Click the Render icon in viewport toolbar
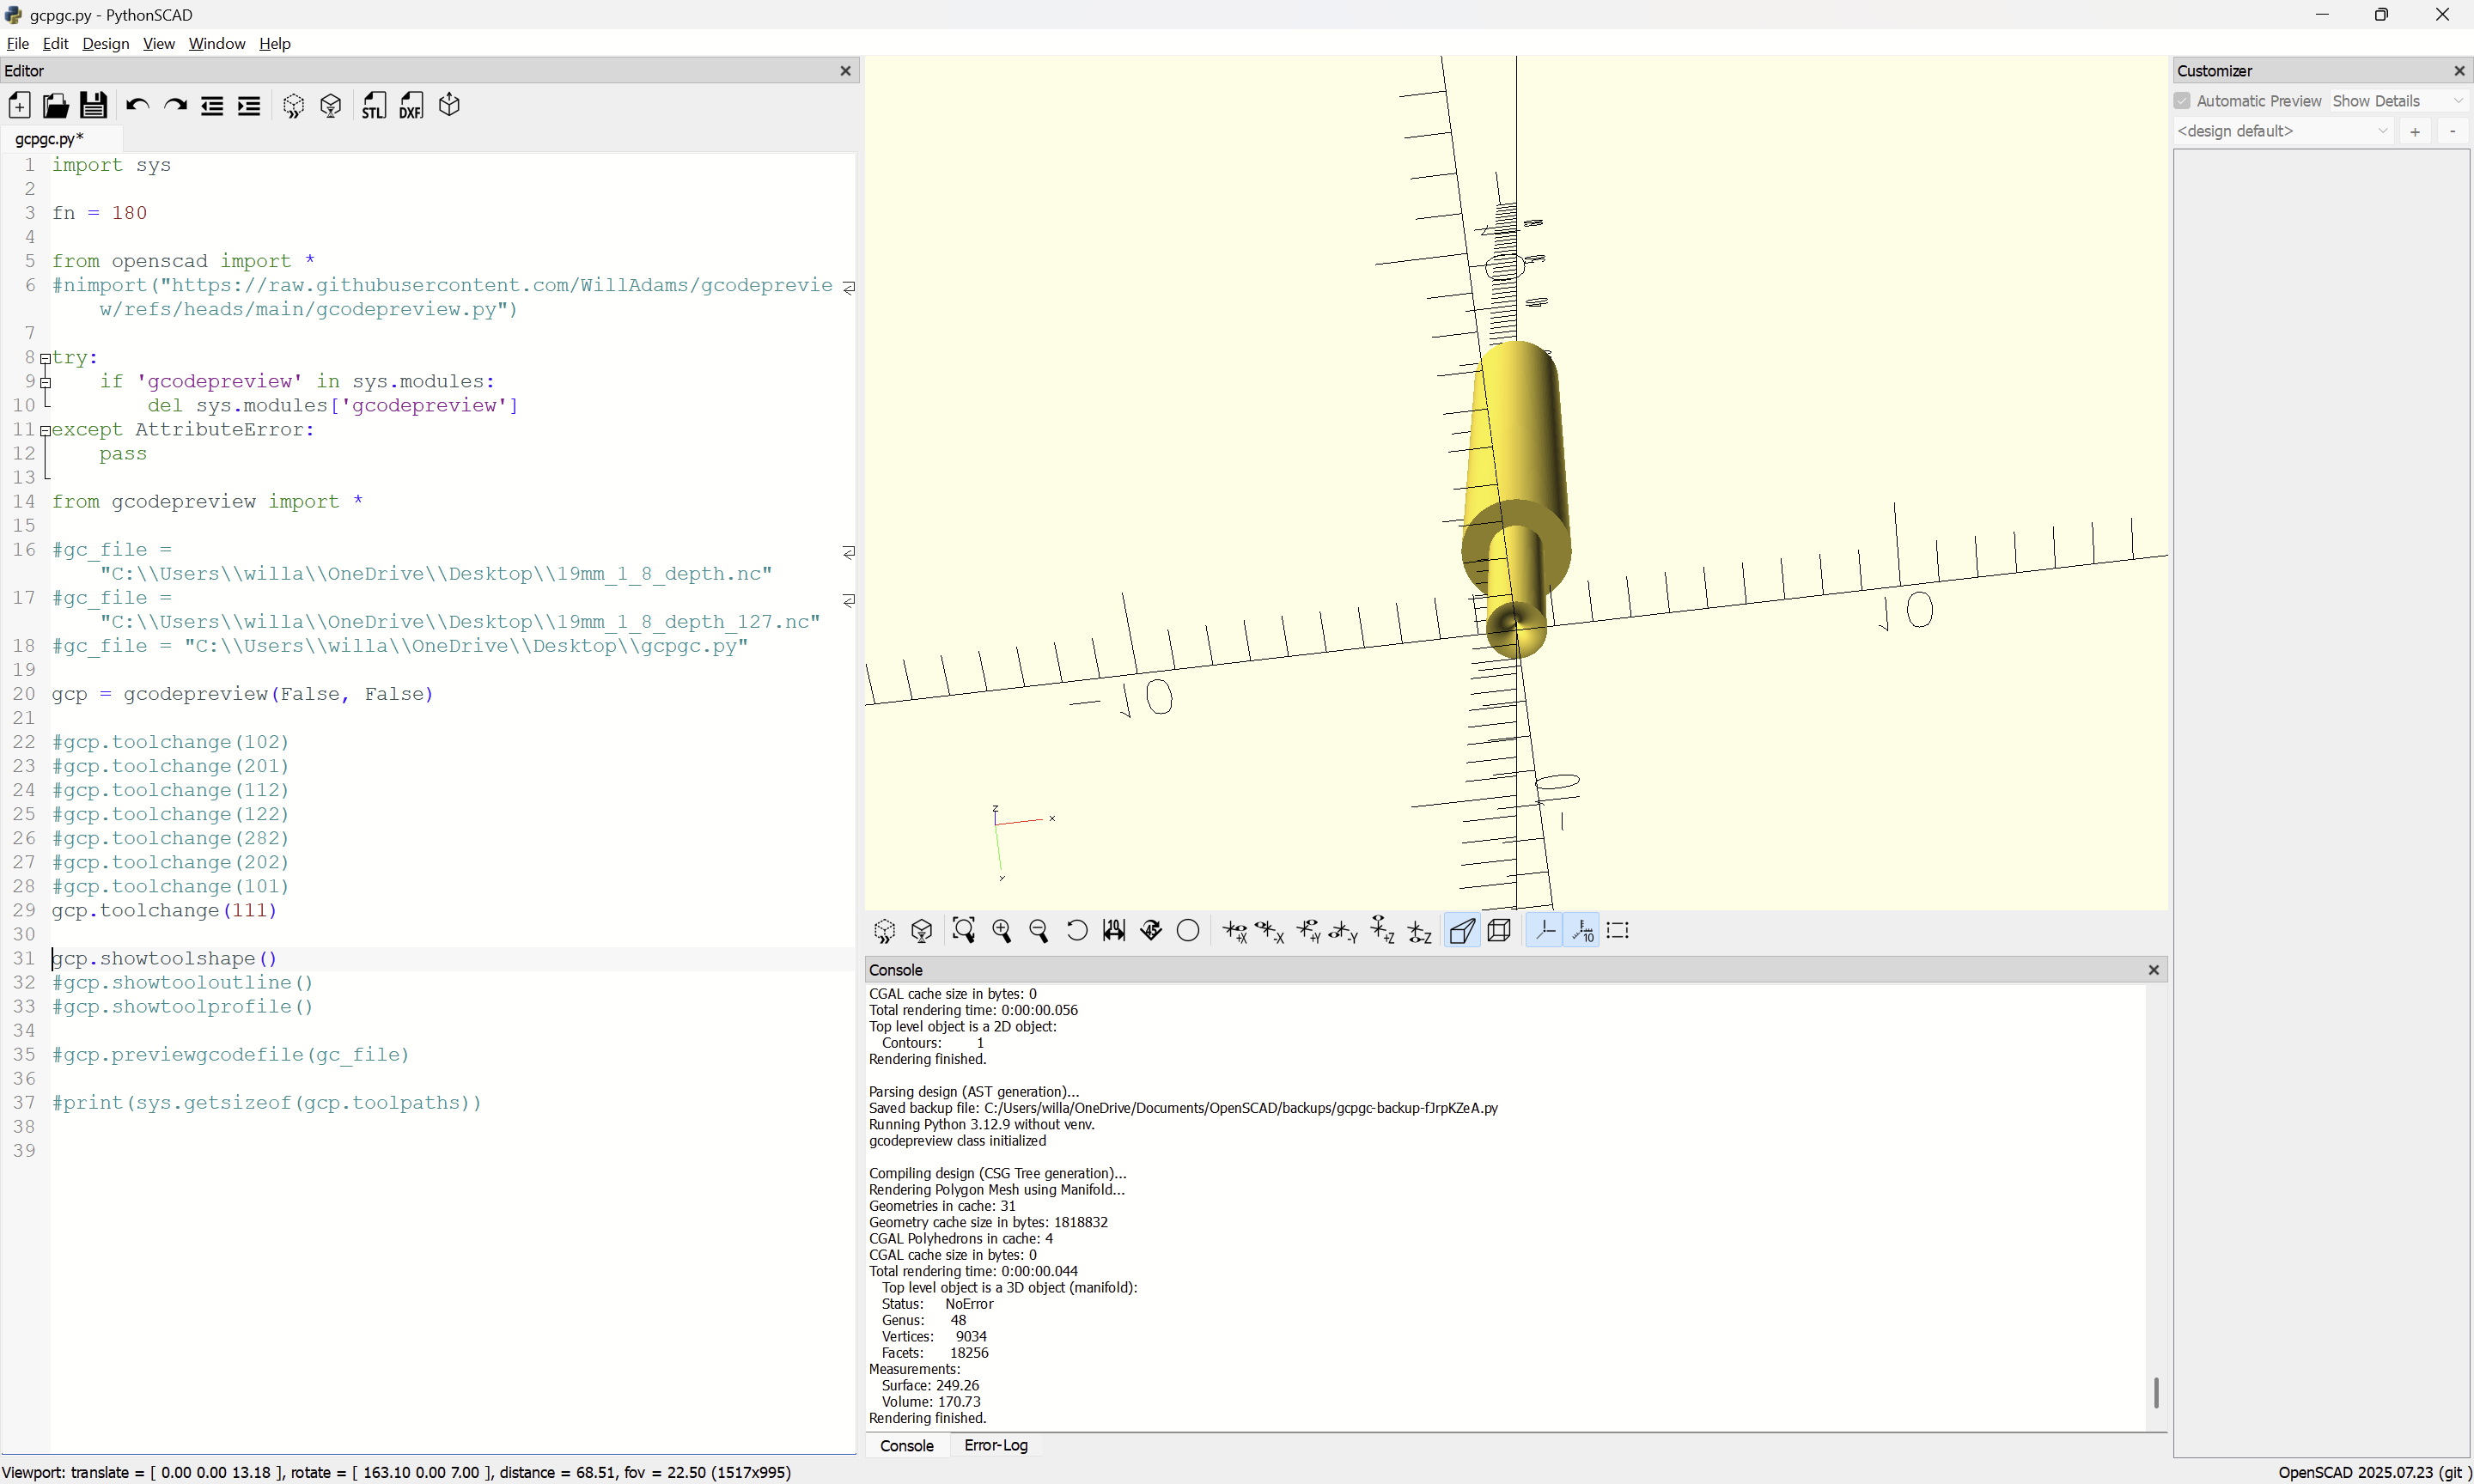The width and height of the screenshot is (2474, 1484). [921, 931]
